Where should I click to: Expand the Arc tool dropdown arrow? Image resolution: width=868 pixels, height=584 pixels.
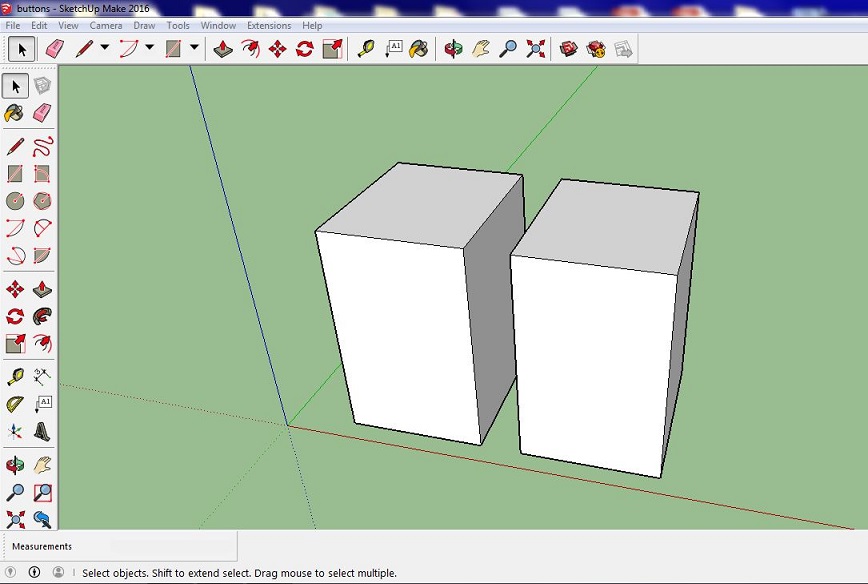pyautogui.click(x=149, y=48)
